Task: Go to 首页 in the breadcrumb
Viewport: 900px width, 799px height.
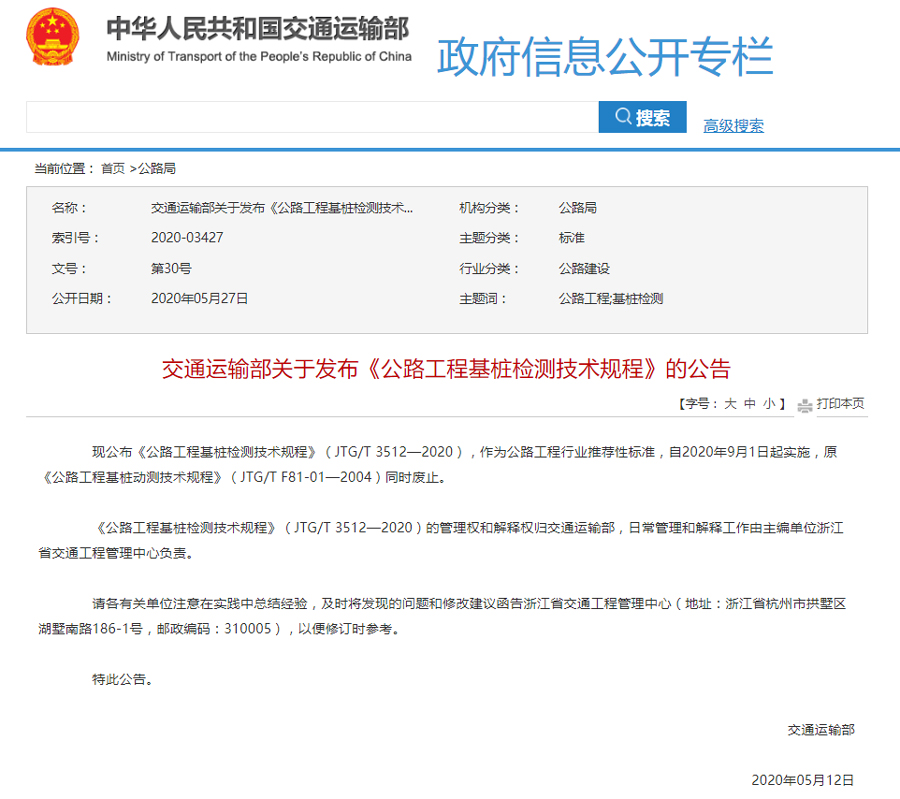Action: coord(113,168)
